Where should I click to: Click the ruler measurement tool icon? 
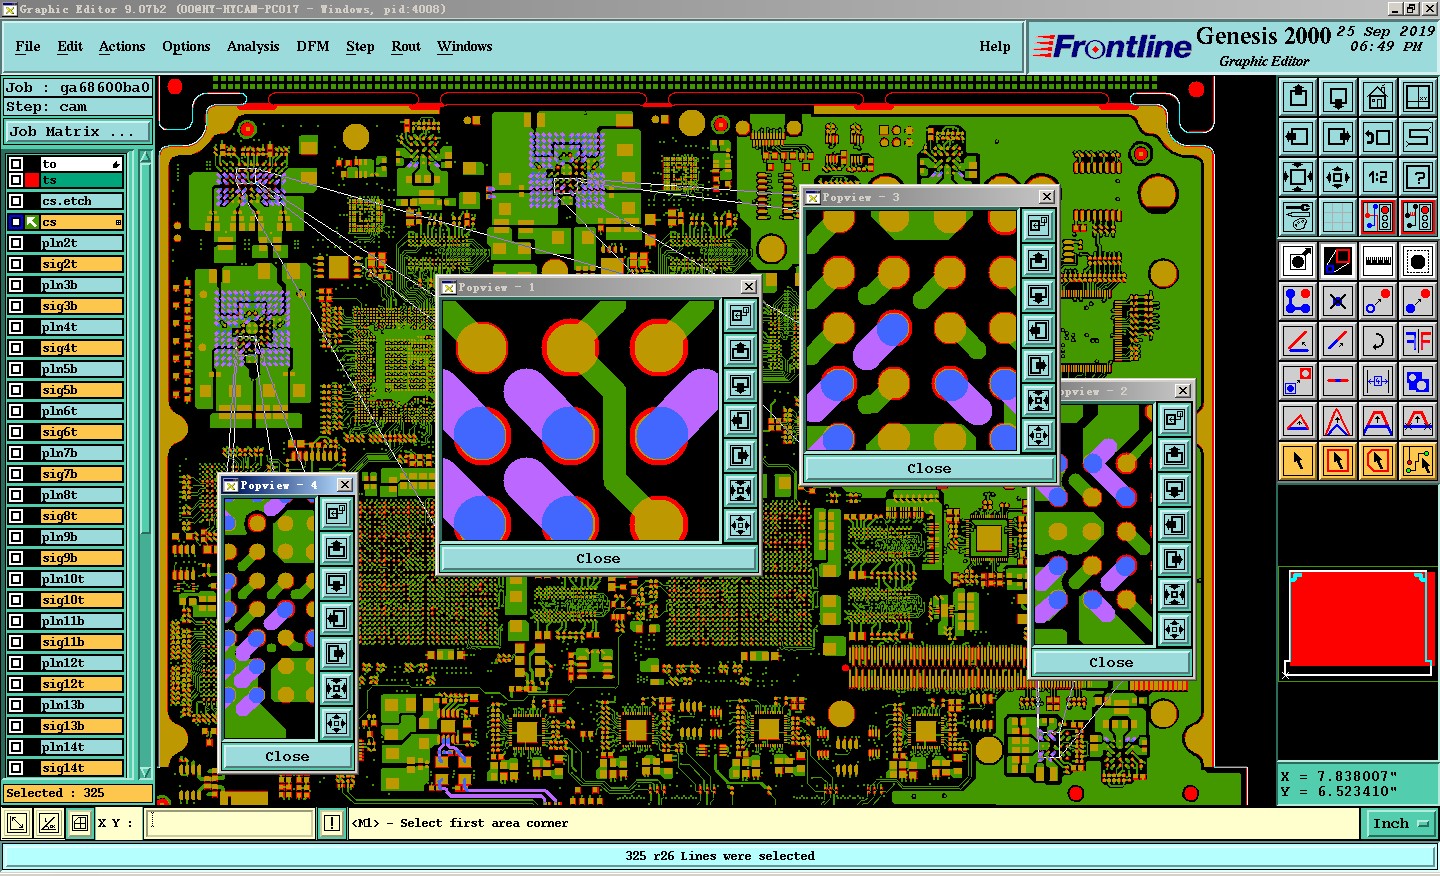(x=1378, y=261)
